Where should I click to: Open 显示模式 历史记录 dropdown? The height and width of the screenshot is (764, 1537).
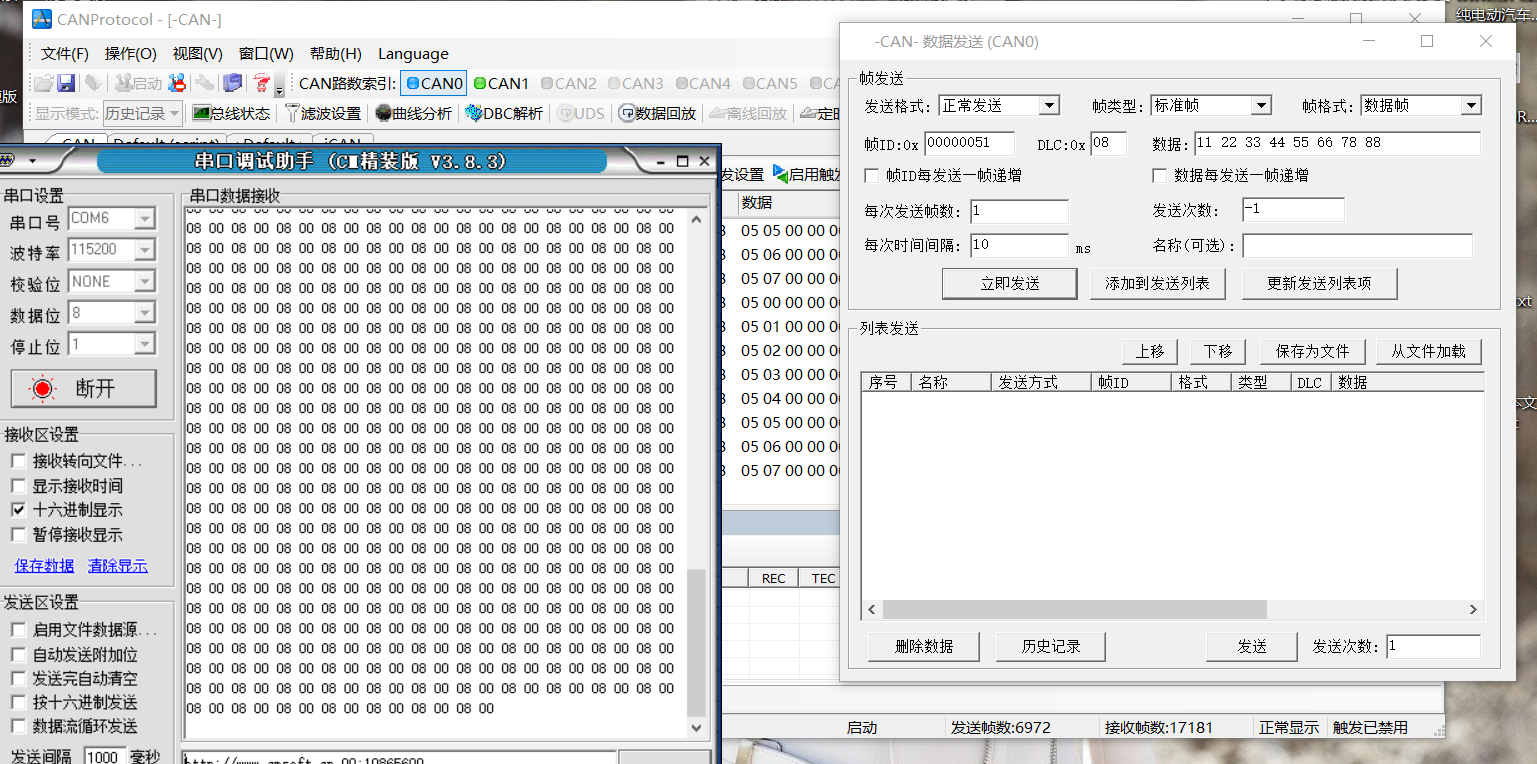143,113
